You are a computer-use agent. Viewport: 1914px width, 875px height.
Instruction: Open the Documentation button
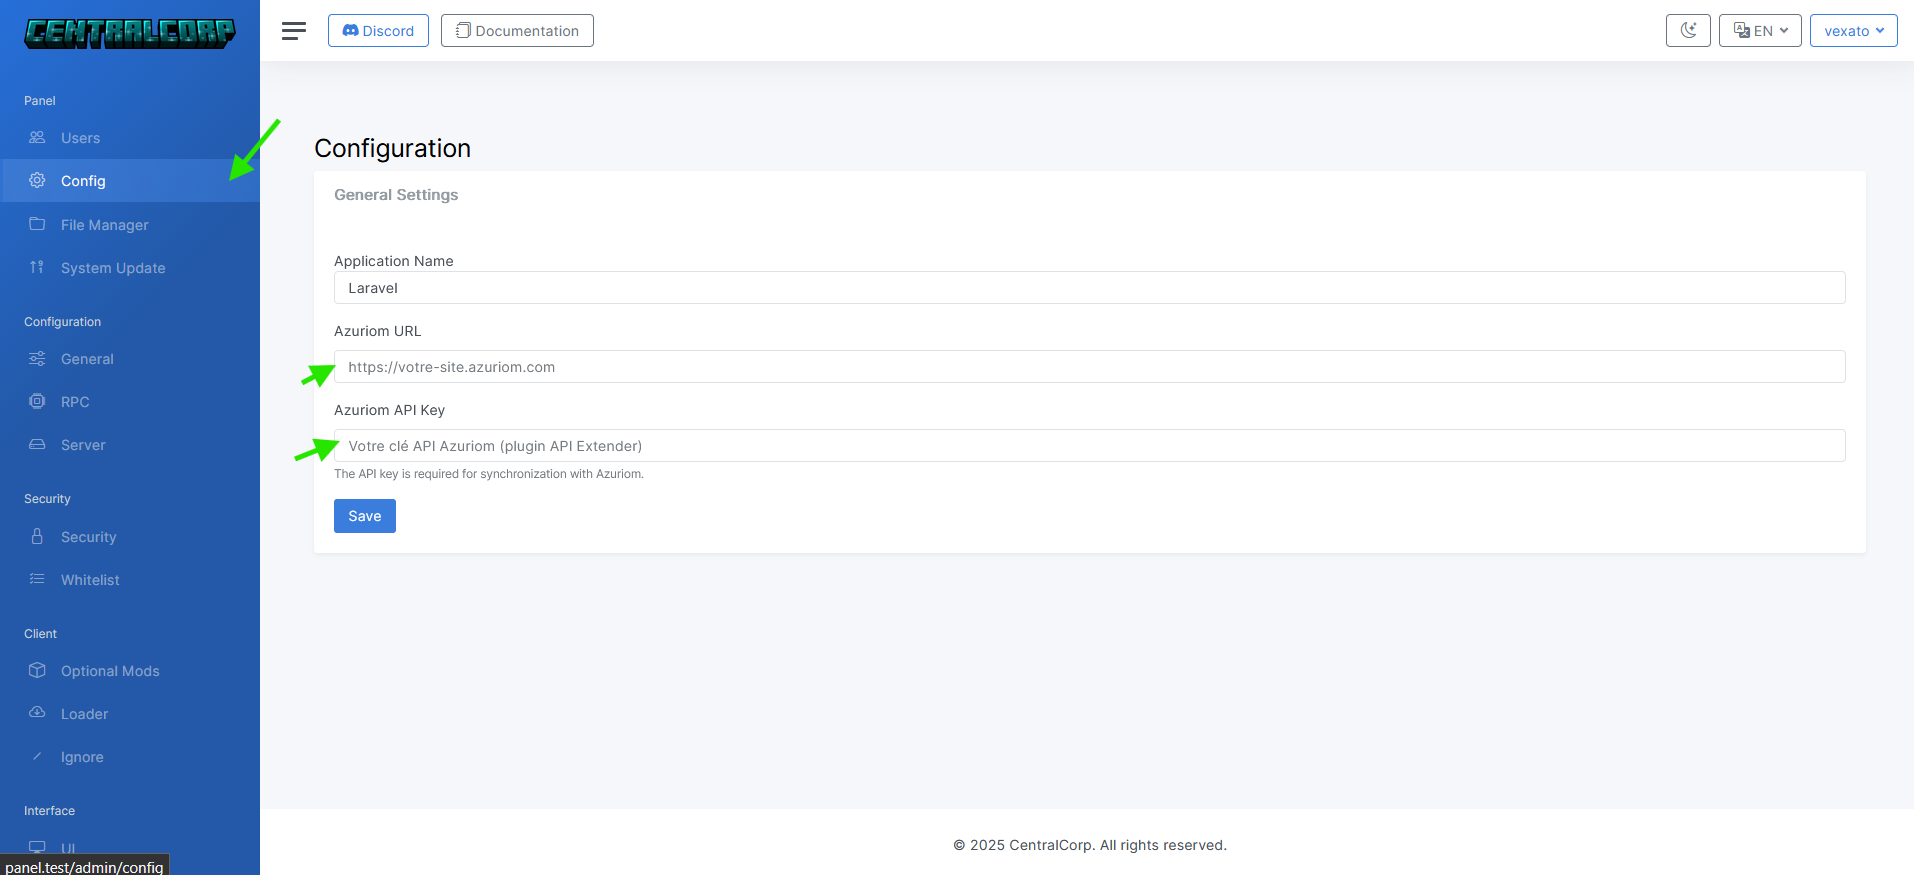pos(517,31)
